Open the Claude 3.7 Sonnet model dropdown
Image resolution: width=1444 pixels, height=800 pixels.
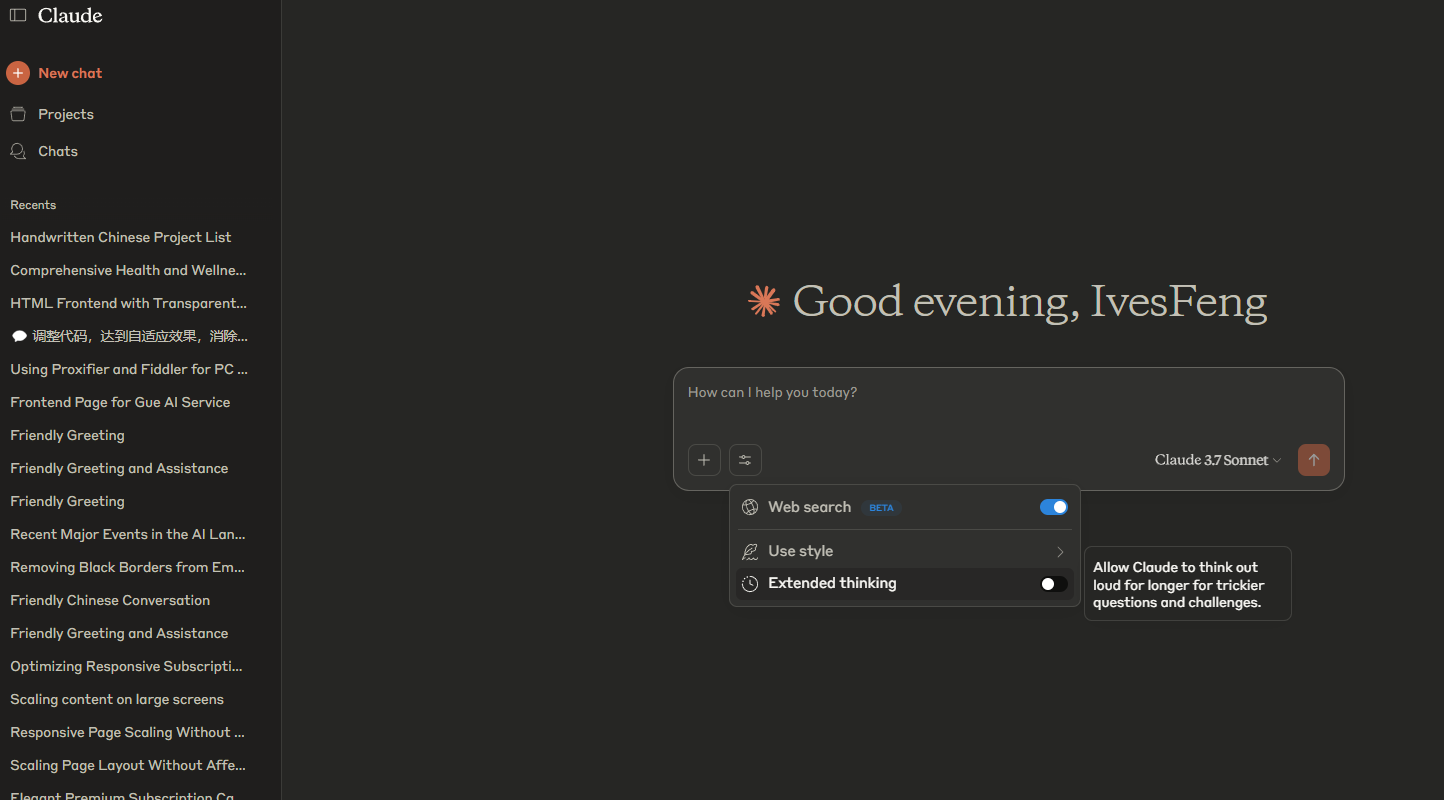coord(1217,460)
